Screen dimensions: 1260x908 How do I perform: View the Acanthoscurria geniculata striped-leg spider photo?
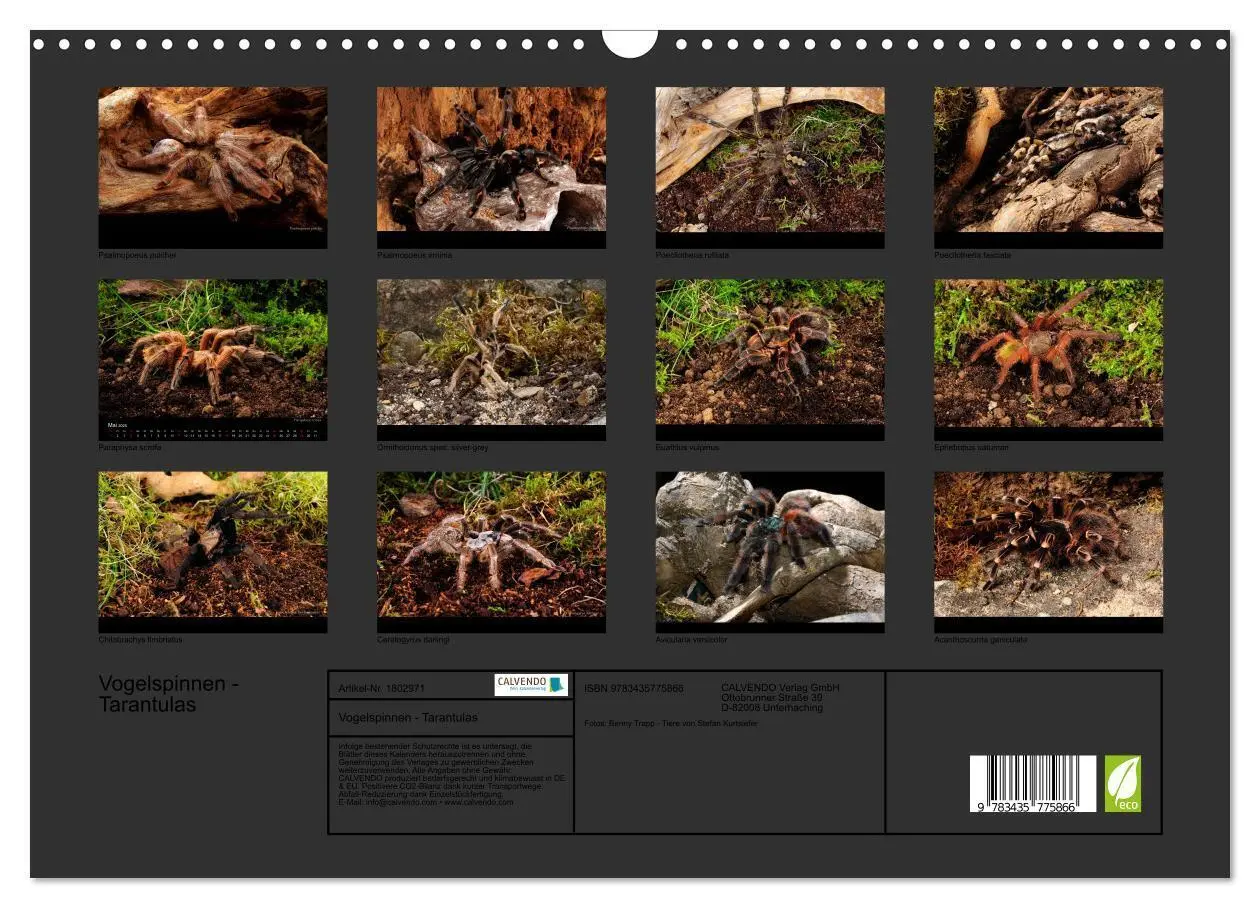(1048, 552)
